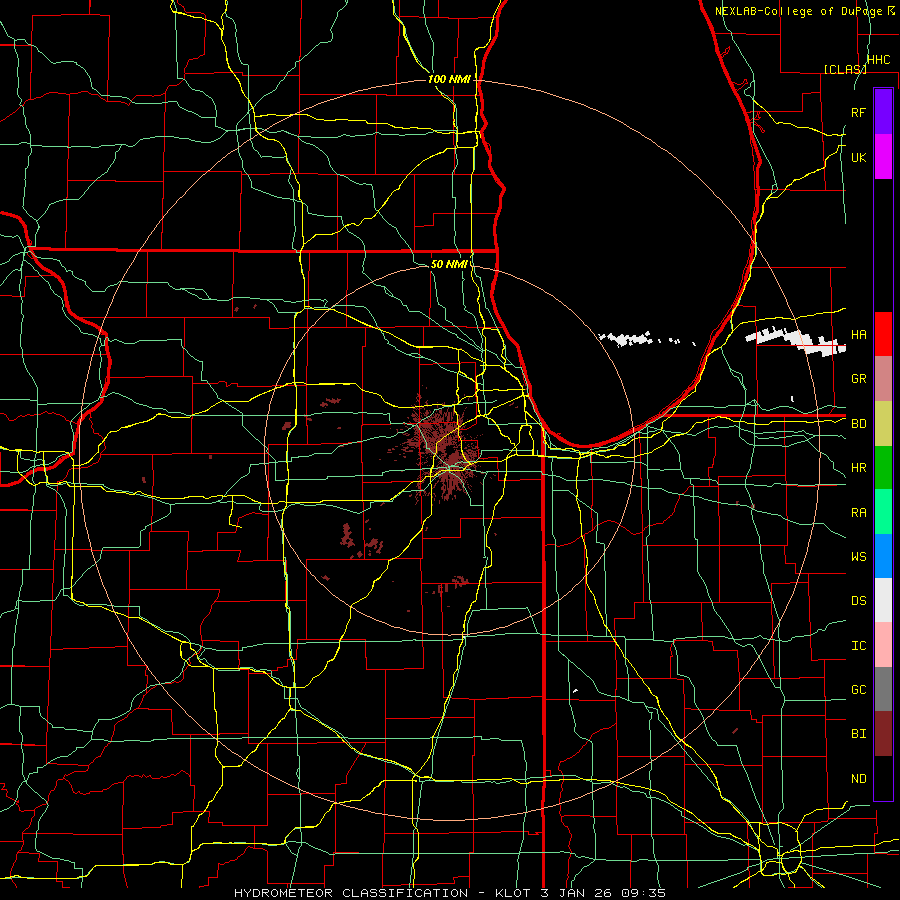Click the 100 NMI range ring label

(449, 79)
